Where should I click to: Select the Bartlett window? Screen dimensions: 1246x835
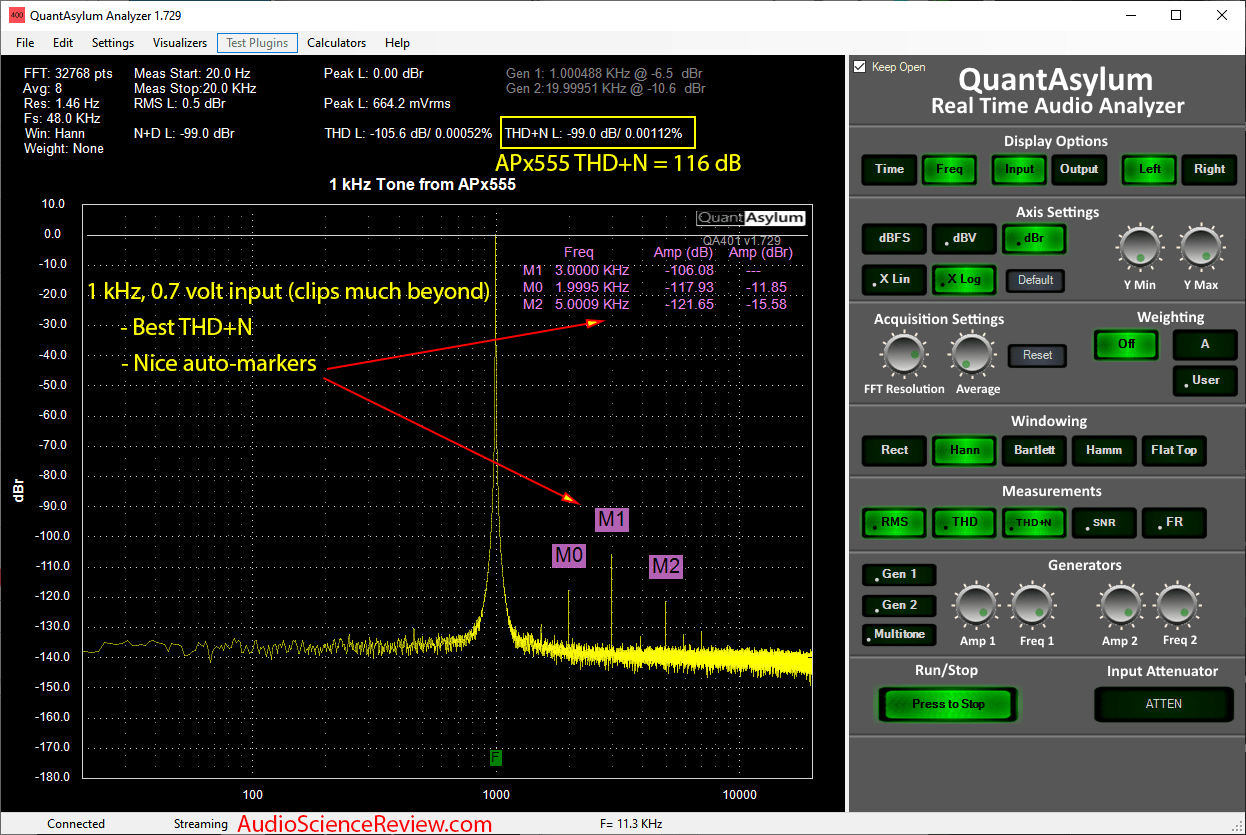[x=1034, y=450]
